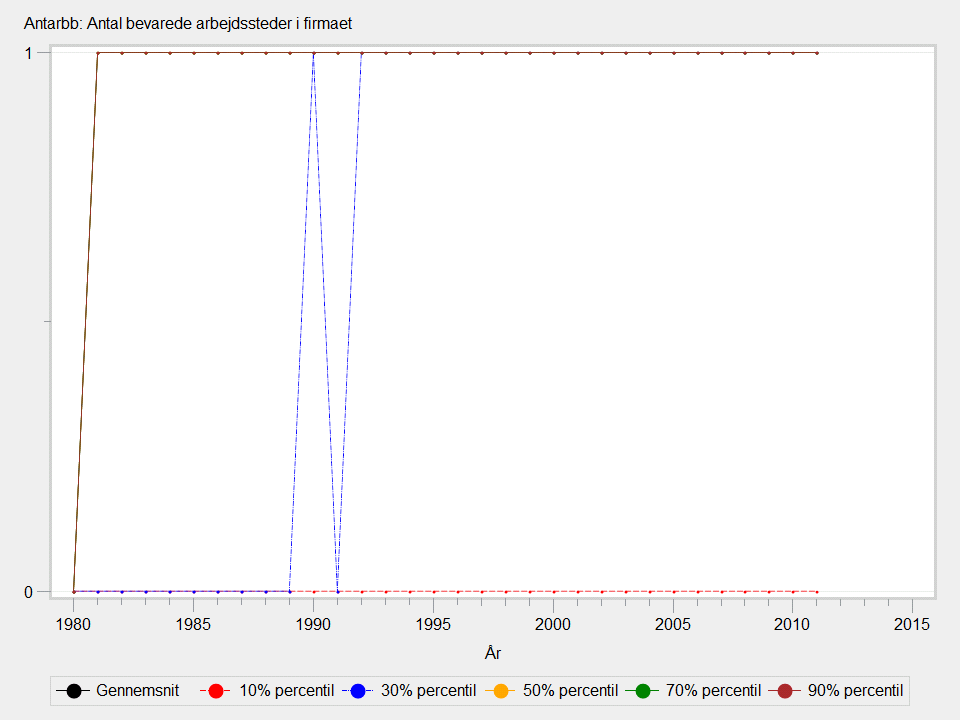Click the blue 30% percentil legend marker
Image resolution: width=960 pixels, height=720 pixels.
point(357,691)
